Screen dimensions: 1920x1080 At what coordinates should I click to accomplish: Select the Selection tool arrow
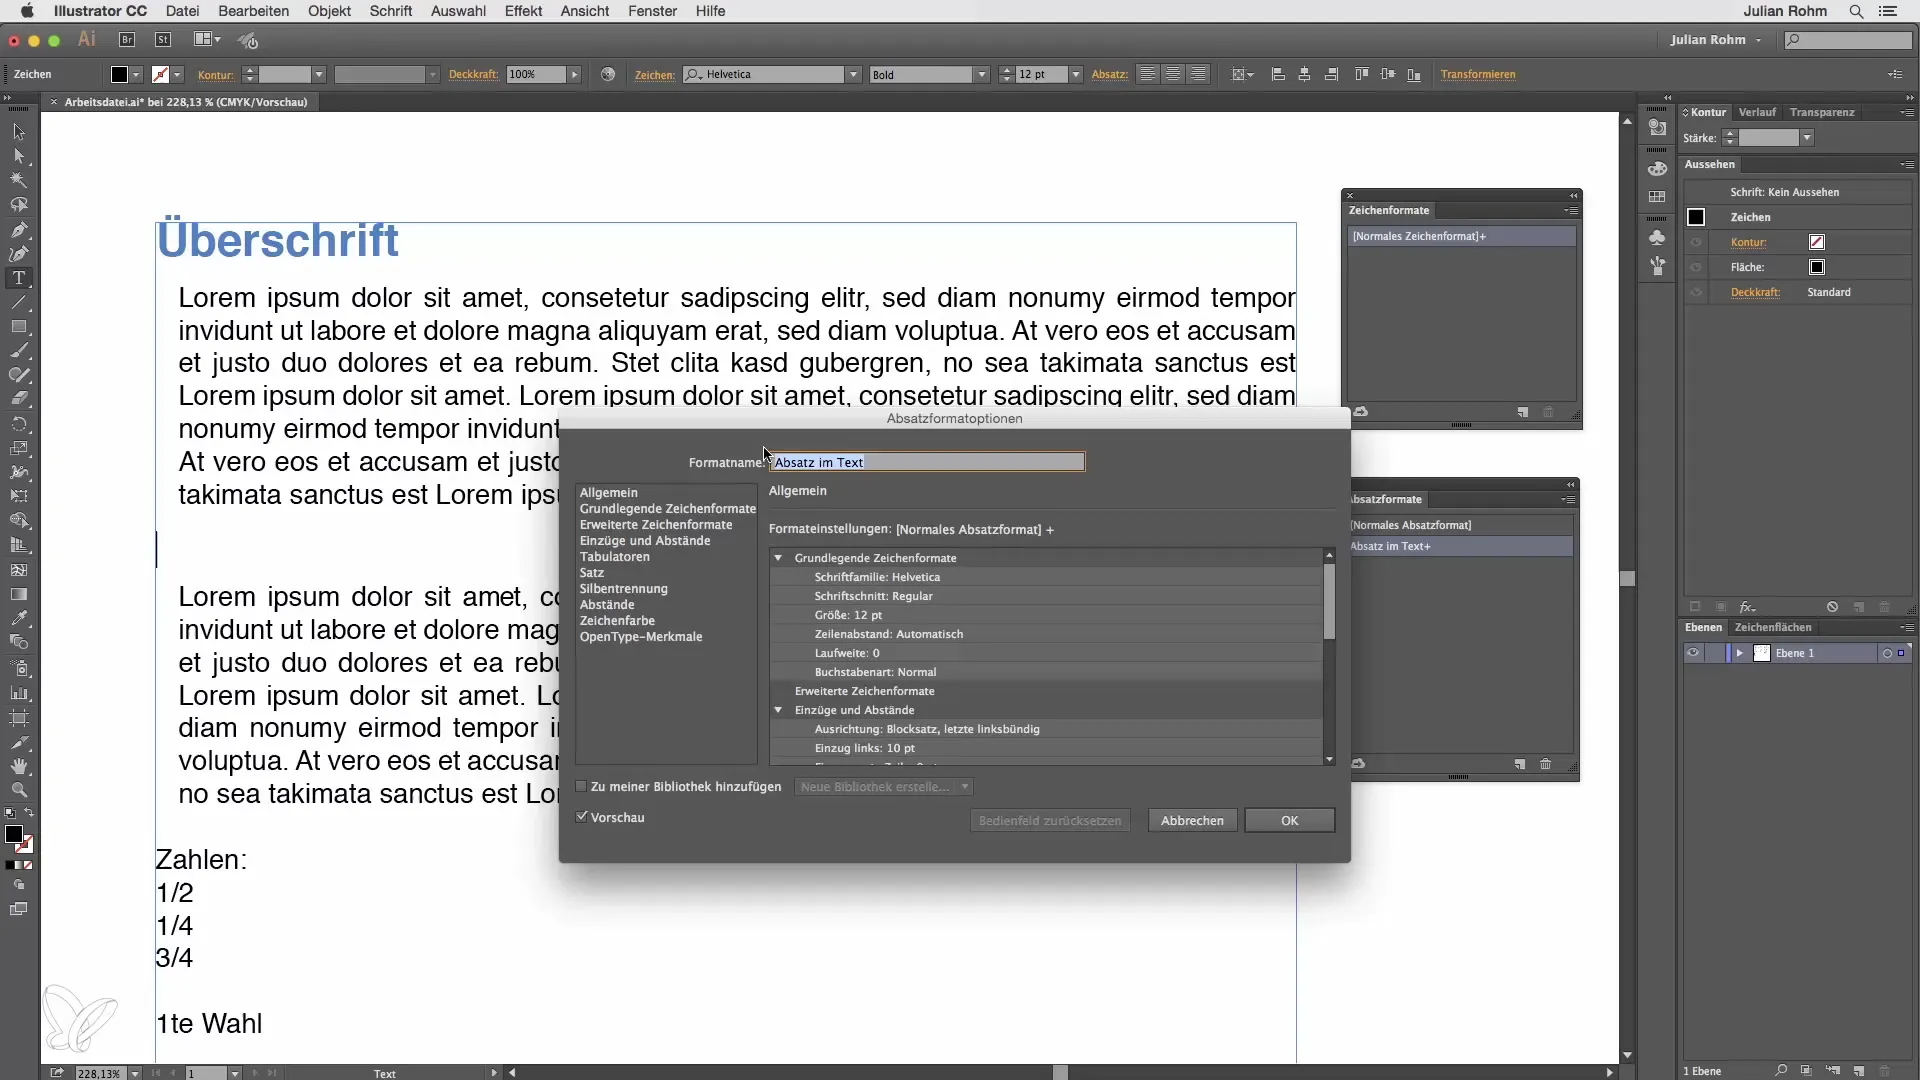click(19, 132)
